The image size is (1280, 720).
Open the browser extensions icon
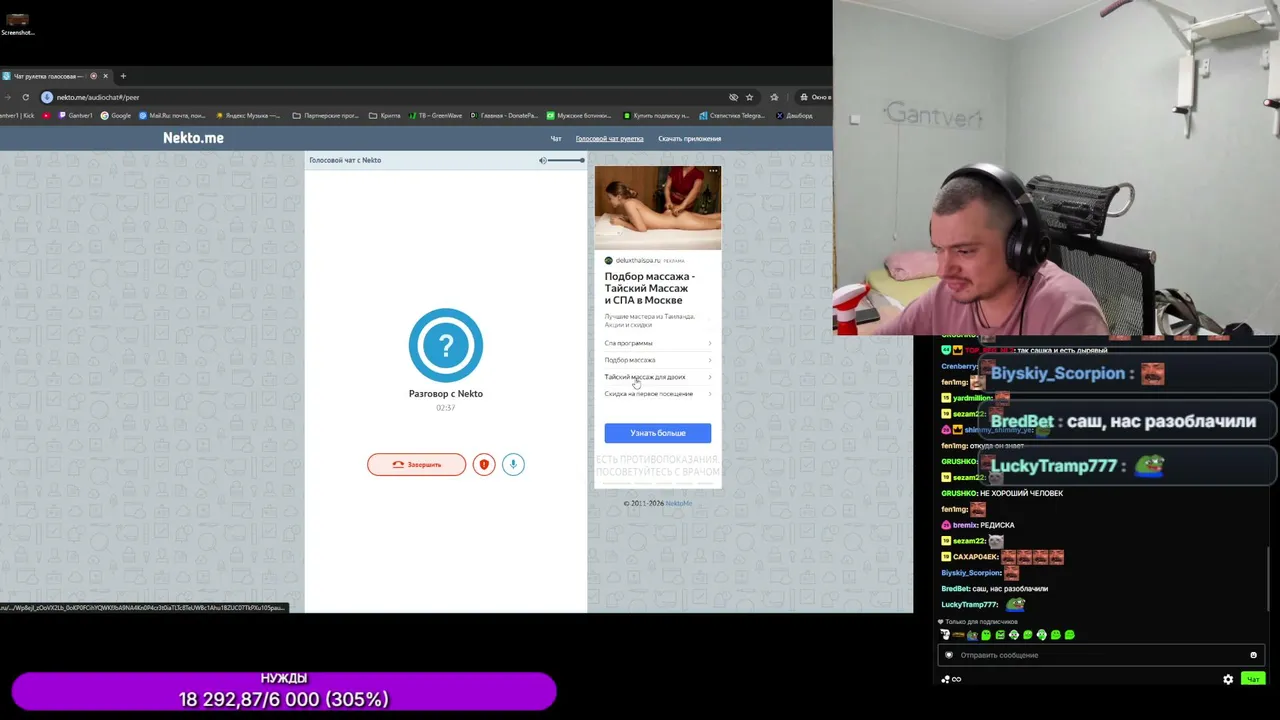coord(774,97)
